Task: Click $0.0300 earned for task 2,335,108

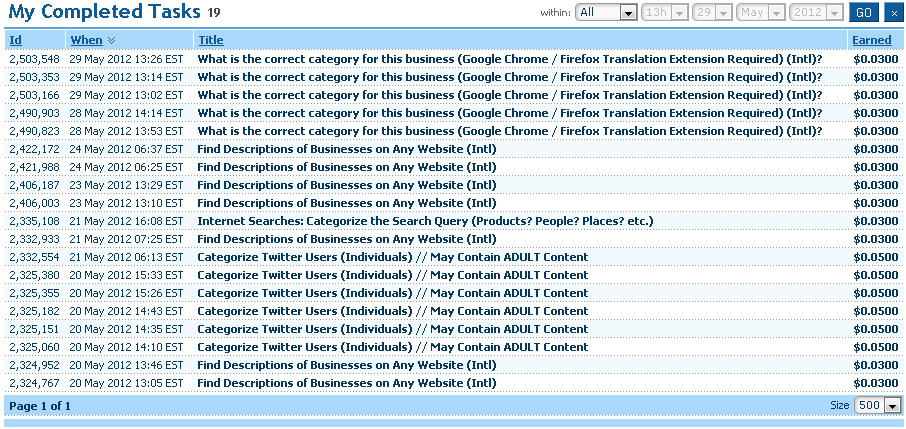Action: tap(876, 221)
